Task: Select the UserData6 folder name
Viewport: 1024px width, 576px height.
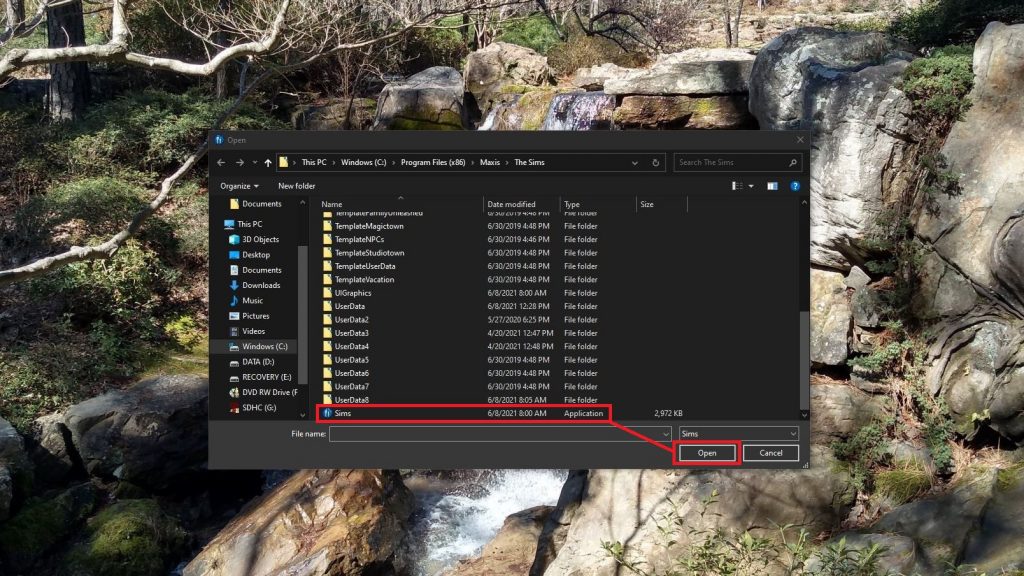Action: coord(351,374)
